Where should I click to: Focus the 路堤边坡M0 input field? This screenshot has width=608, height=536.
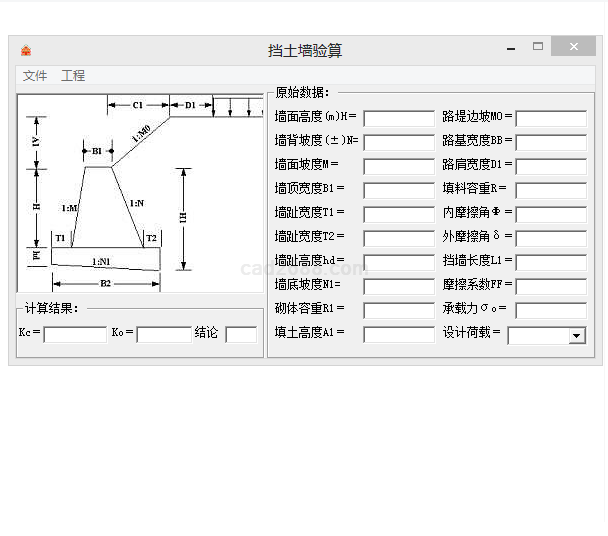point(550,119)
